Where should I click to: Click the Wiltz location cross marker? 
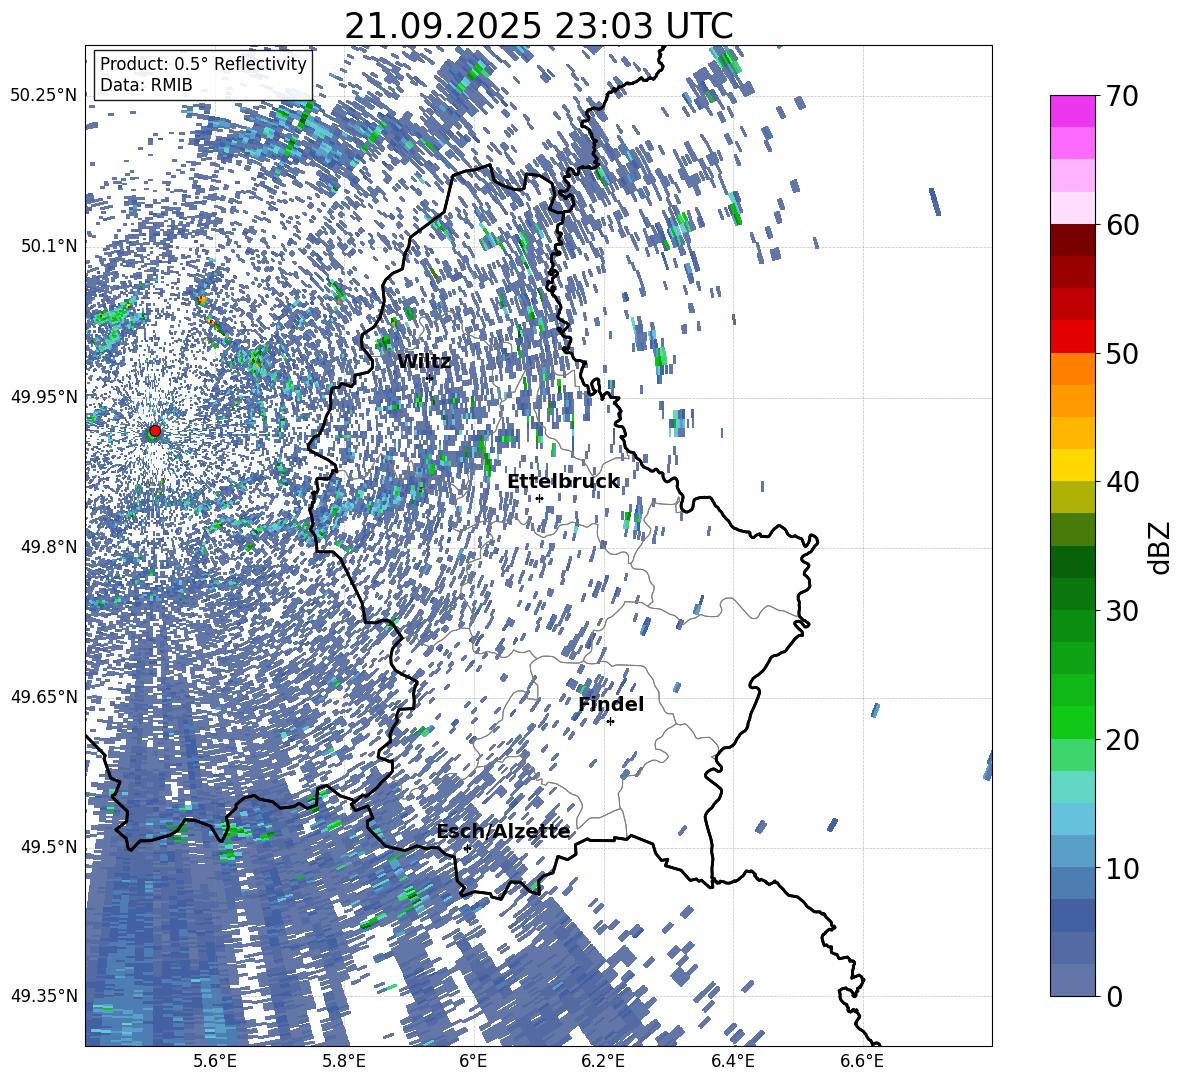(x=430, y=377)
